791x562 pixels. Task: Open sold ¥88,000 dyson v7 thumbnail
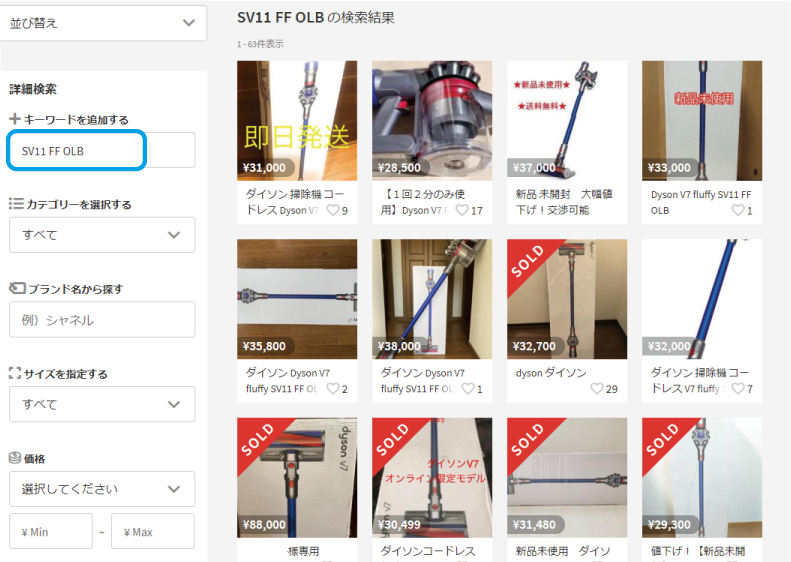(297, 477)
